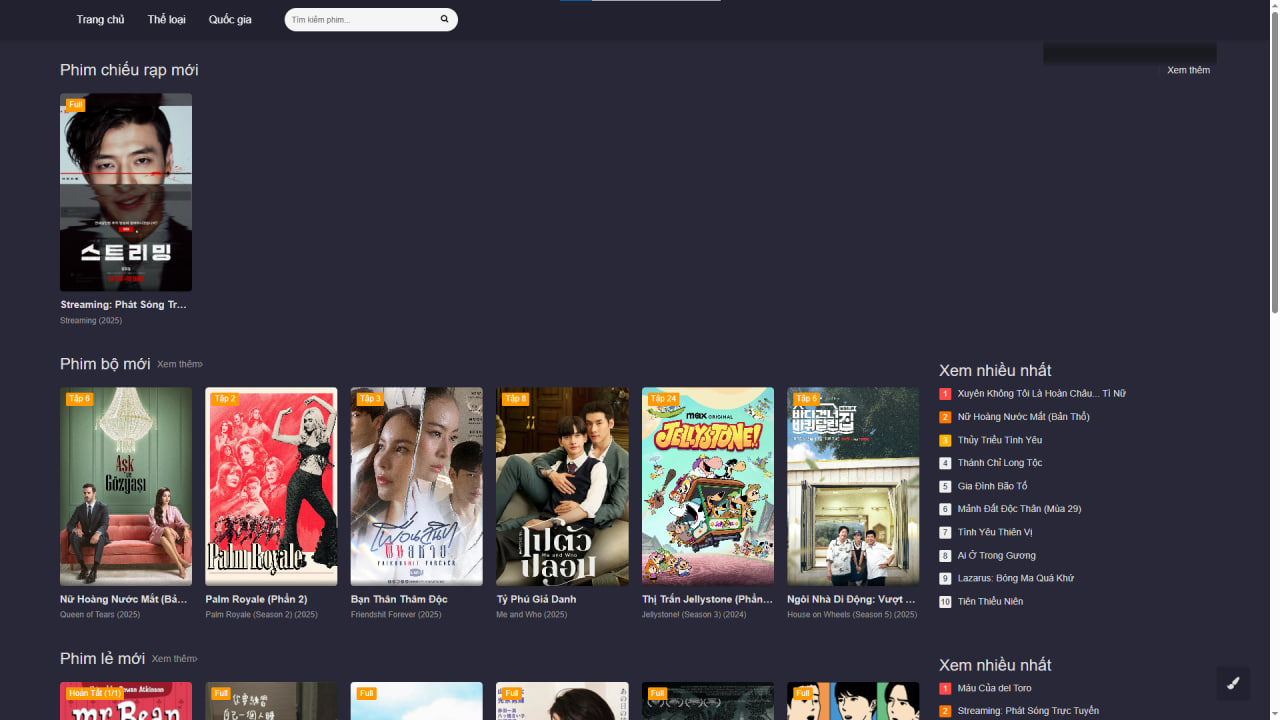Viewport: 1280px width, 720px height.
Task: Click Xem thêm for Phim chiếu rạp mới
Action: [1188, 70]
